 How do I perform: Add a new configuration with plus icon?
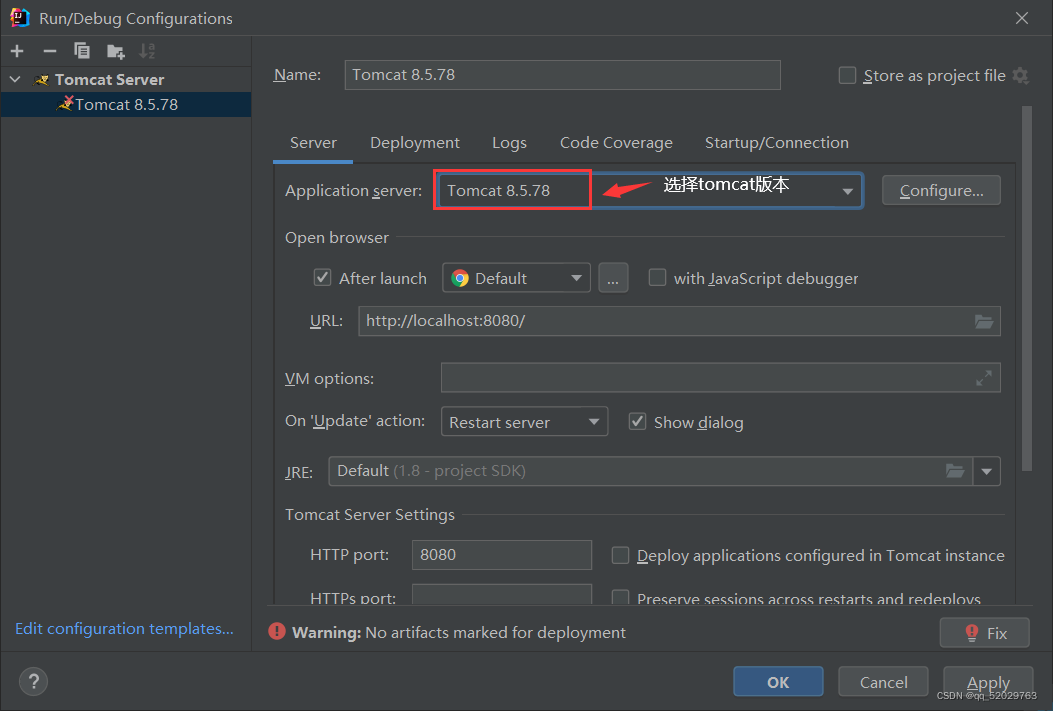(x=17, y=51)
